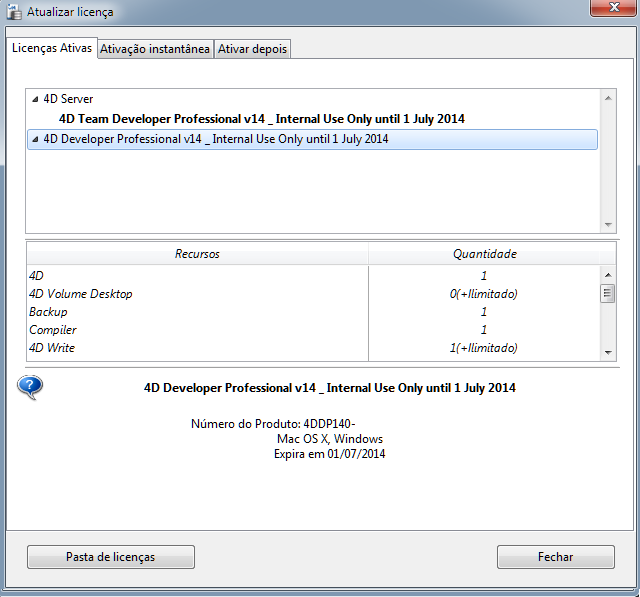Click the Número do Produto 4DDP140- text
Screen dimensions: 640x597
click(273, 424)
